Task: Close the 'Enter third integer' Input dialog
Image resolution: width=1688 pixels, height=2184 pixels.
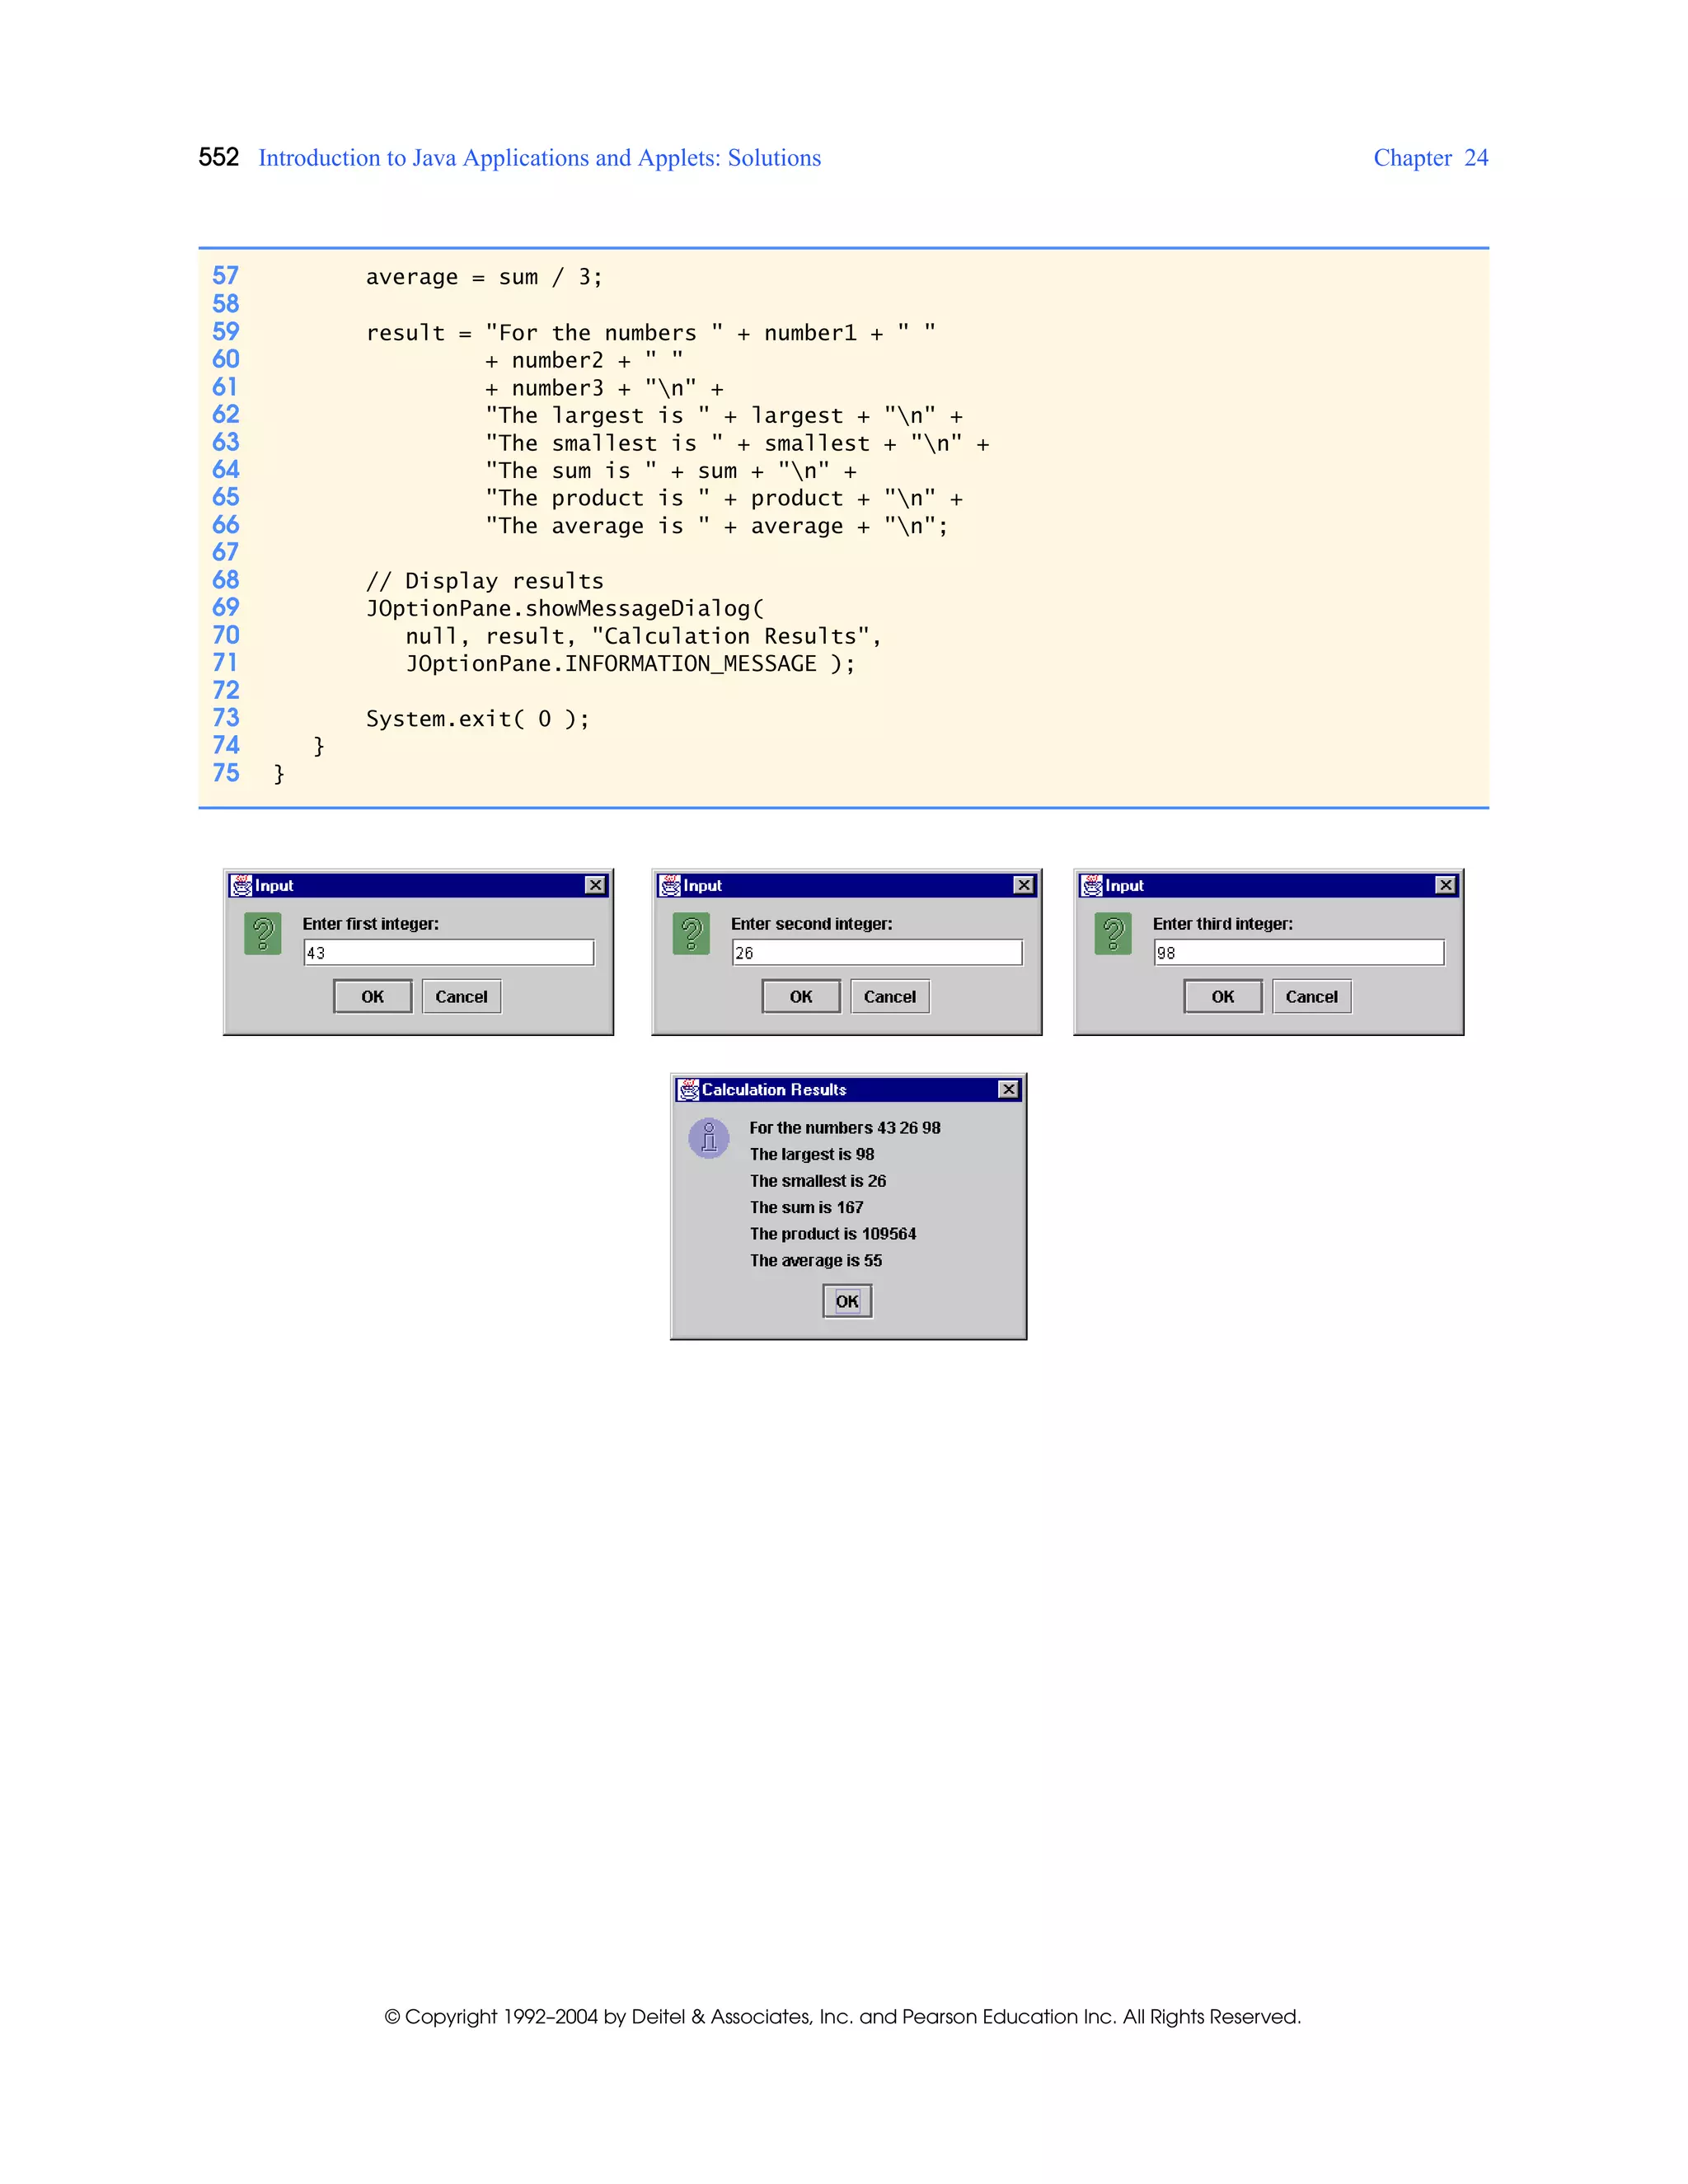Action: pos(1446,885)
